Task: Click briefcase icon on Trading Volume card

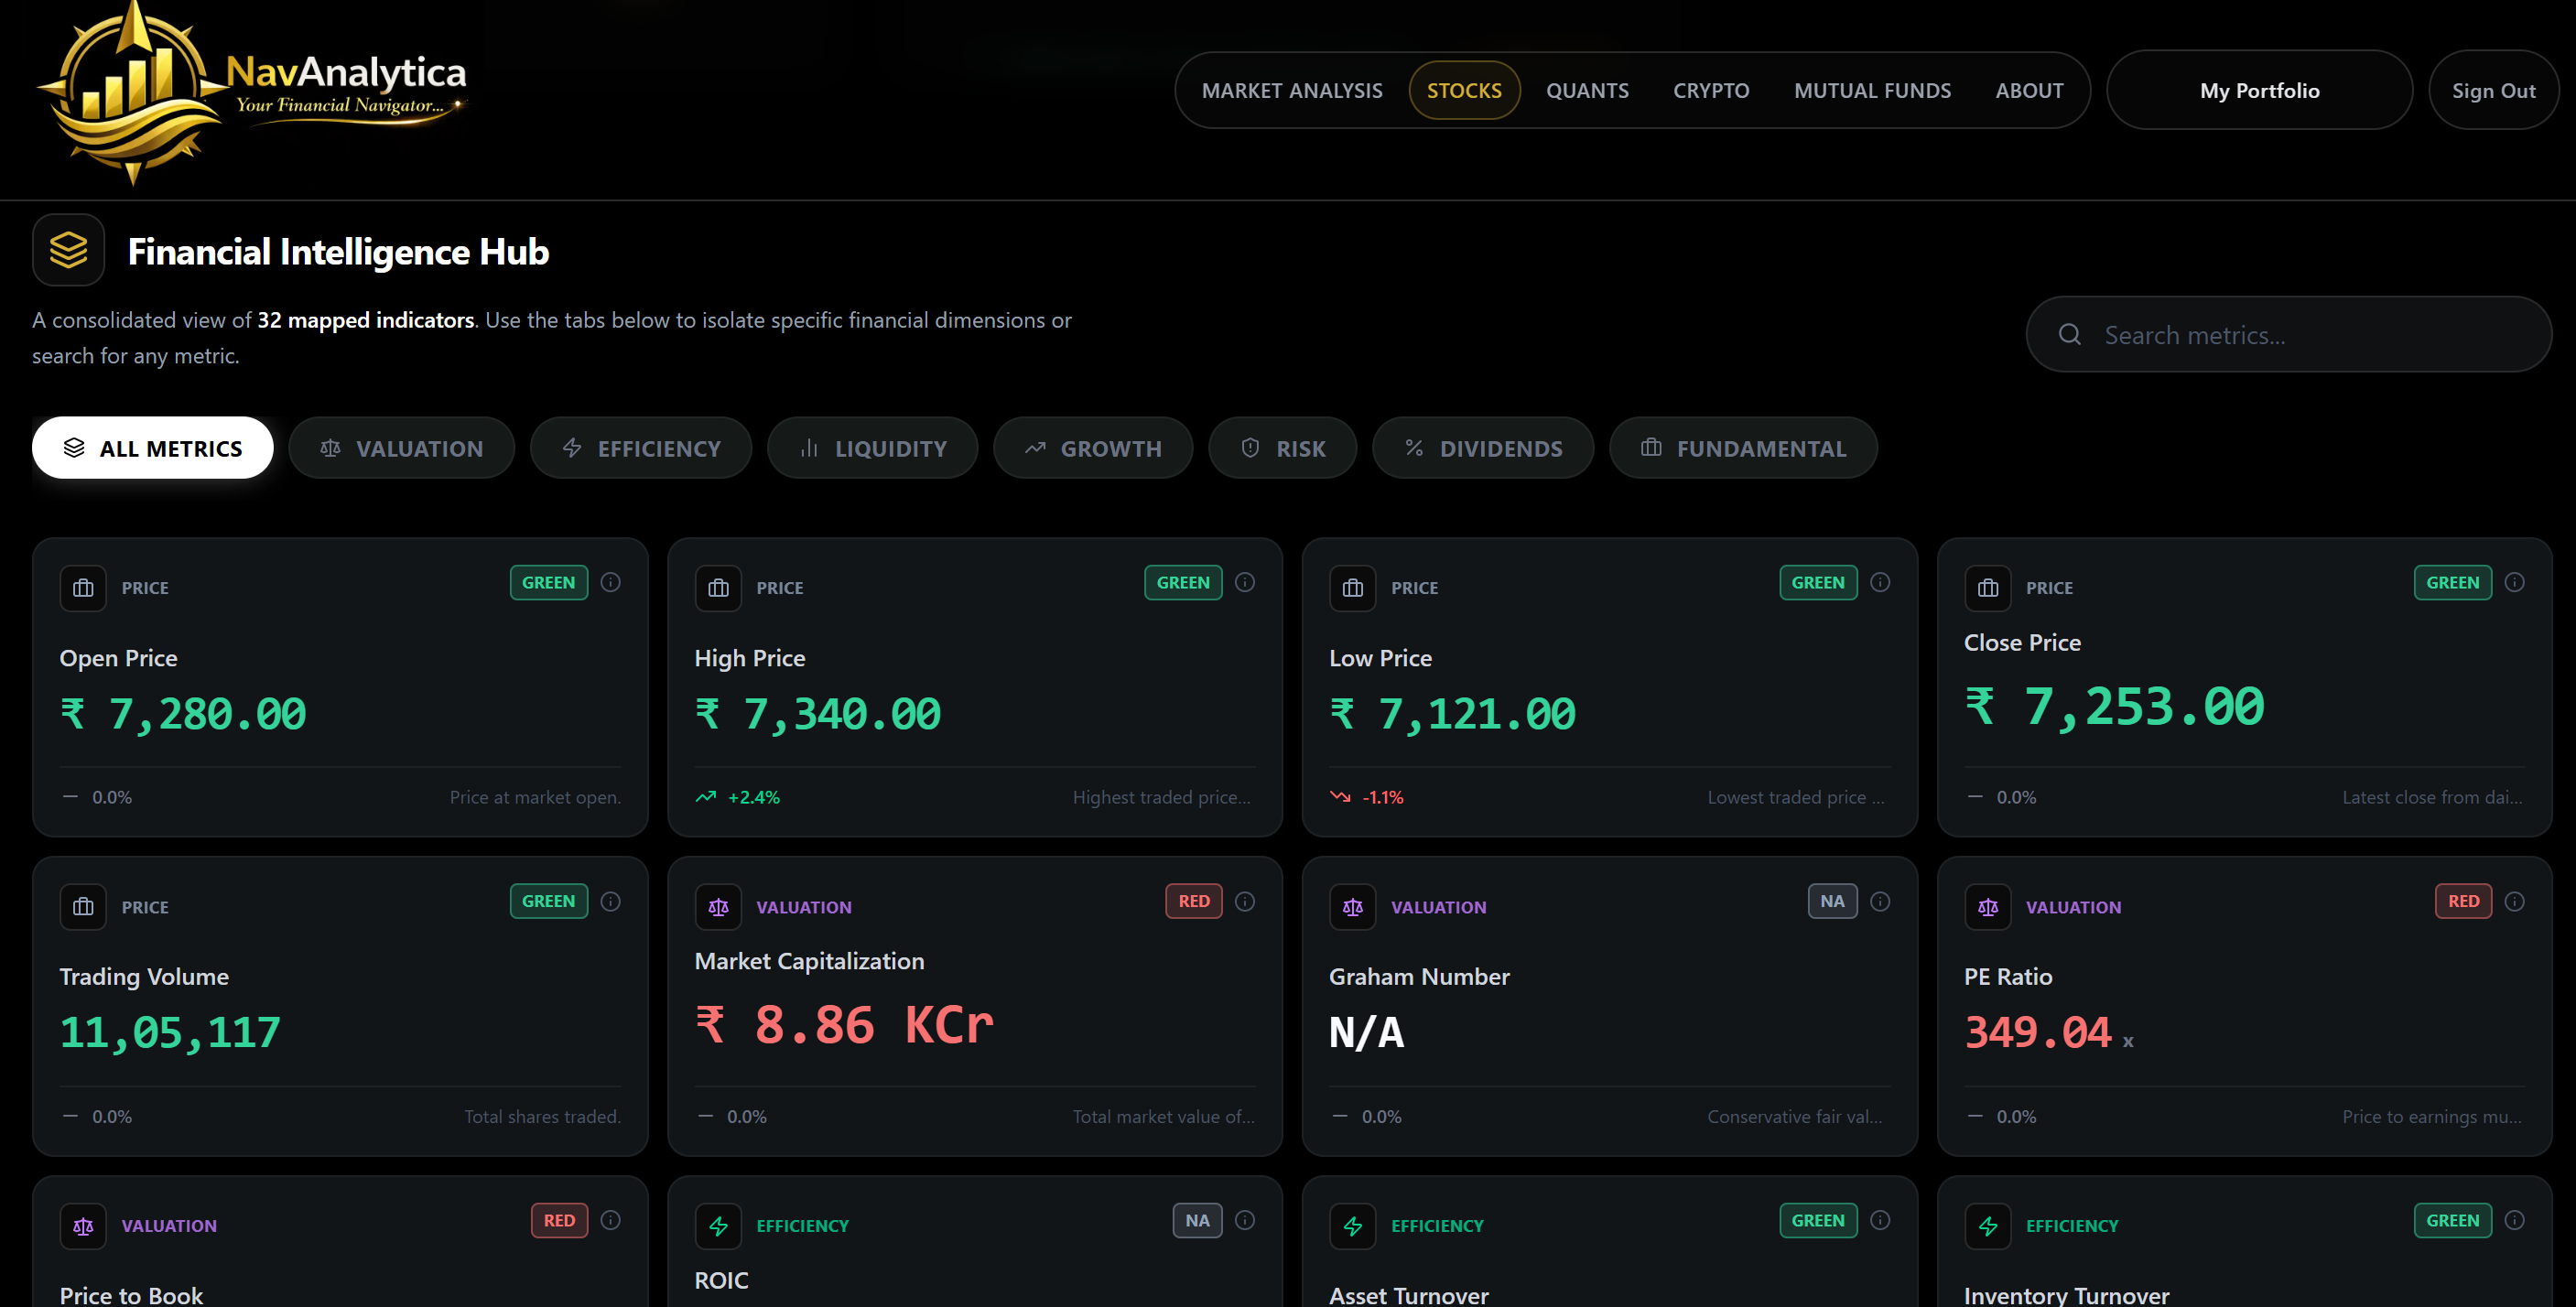Action: coord(83,907)
